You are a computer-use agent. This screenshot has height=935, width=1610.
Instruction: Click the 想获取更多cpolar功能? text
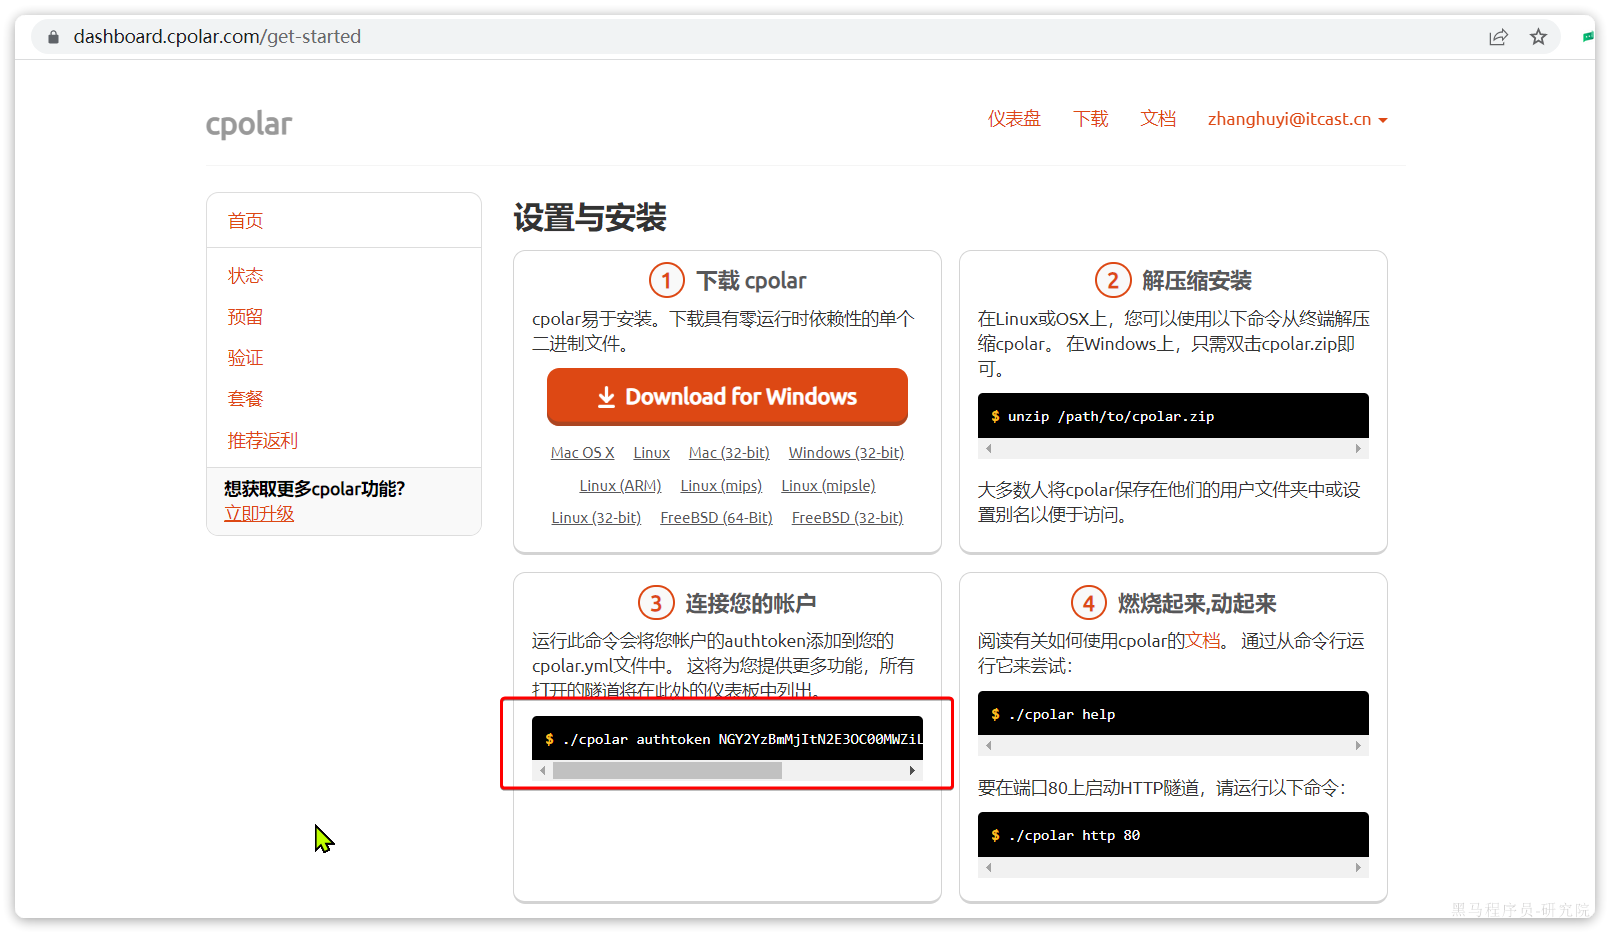pos(314,489)
